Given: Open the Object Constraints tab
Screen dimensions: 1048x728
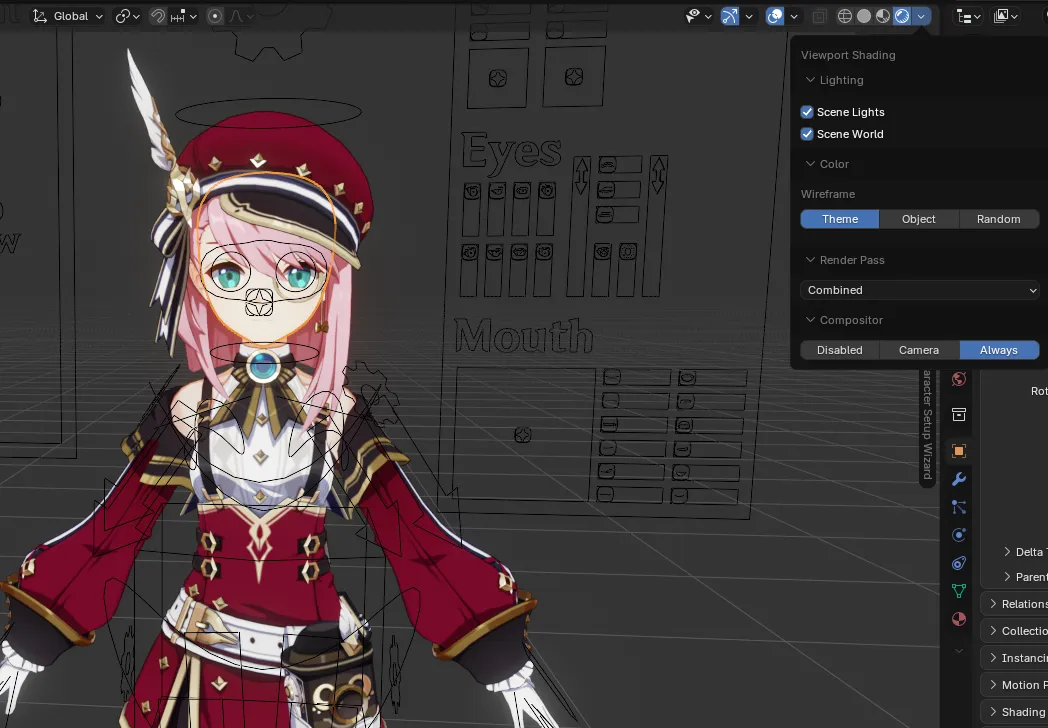Looking at the screenshot, I should tap(958, 563).
